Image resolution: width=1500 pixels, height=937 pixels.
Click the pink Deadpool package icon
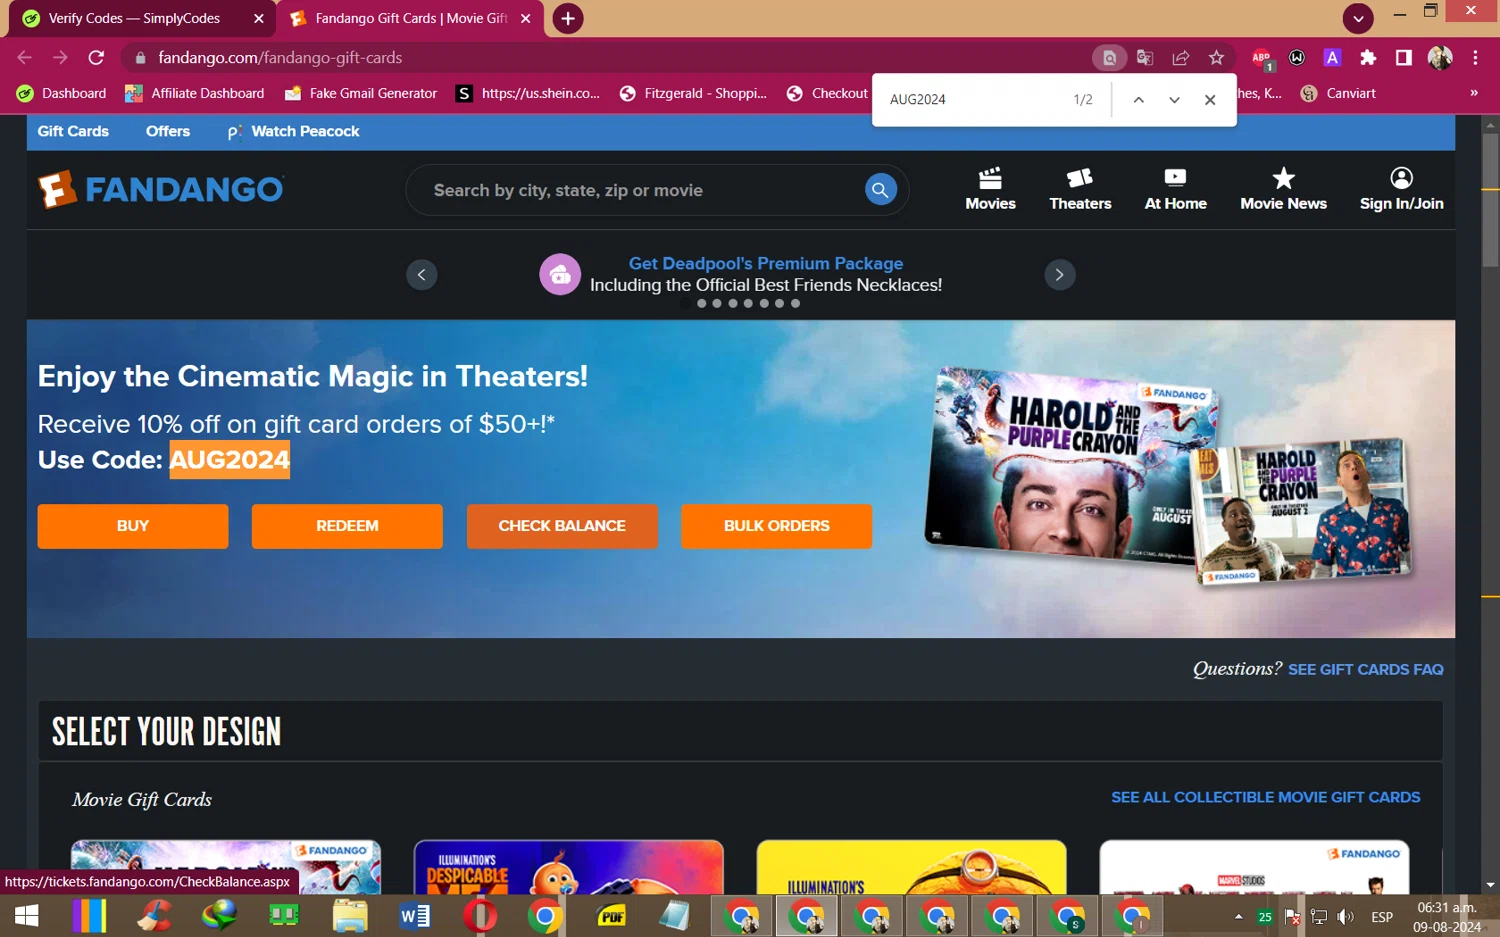coord(560,274)
